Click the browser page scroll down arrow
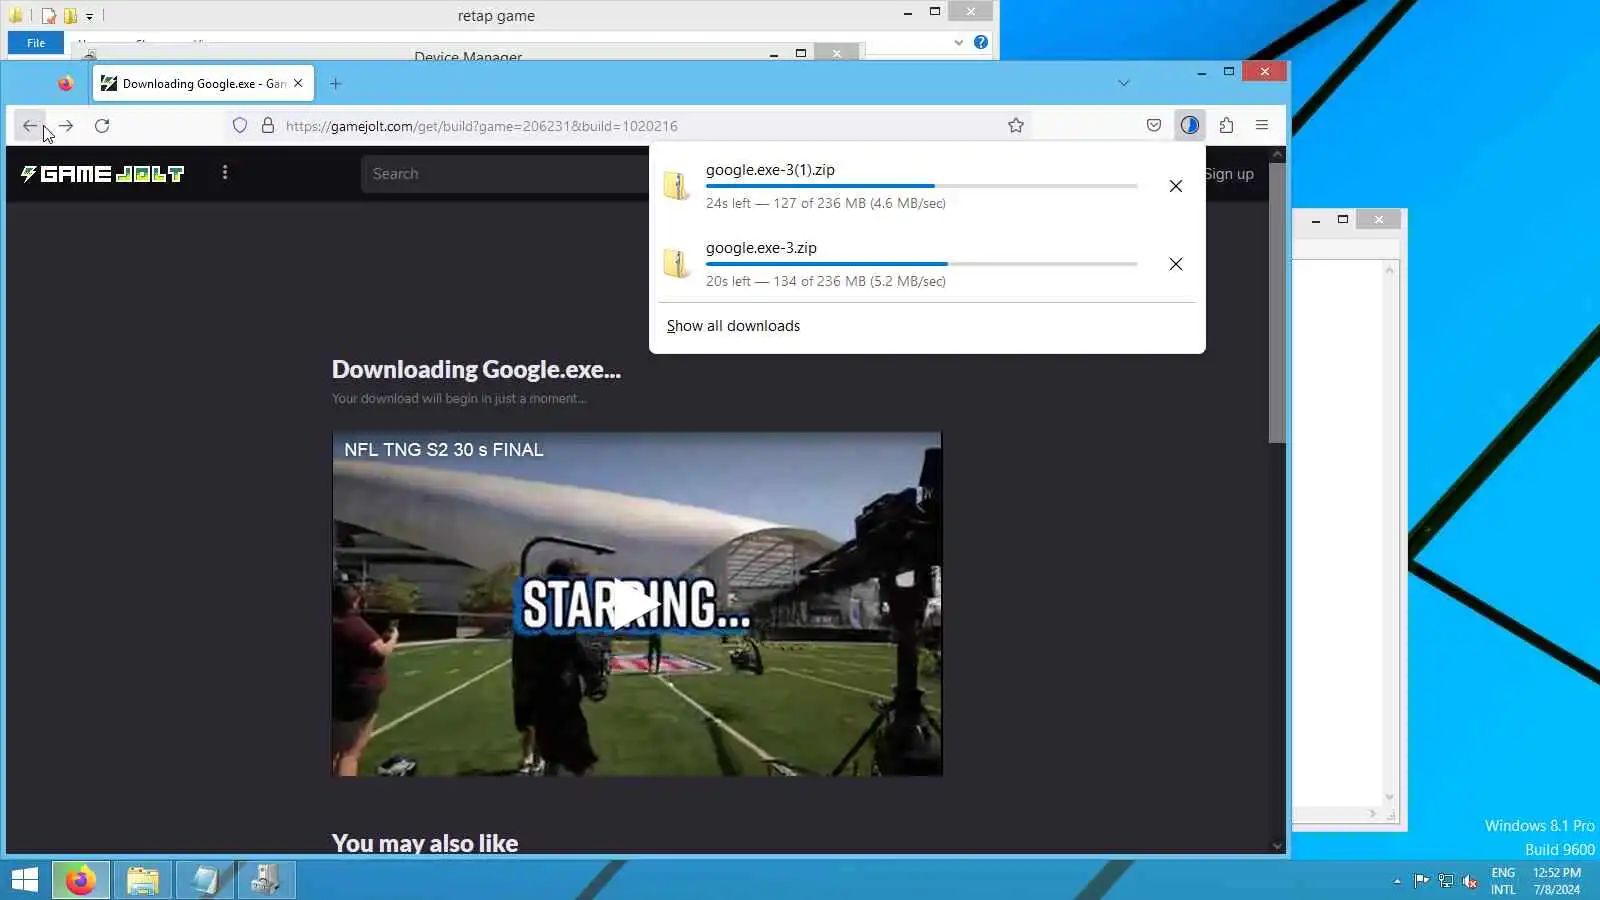Viewport: 1600px width, 900px height. 1277,846
